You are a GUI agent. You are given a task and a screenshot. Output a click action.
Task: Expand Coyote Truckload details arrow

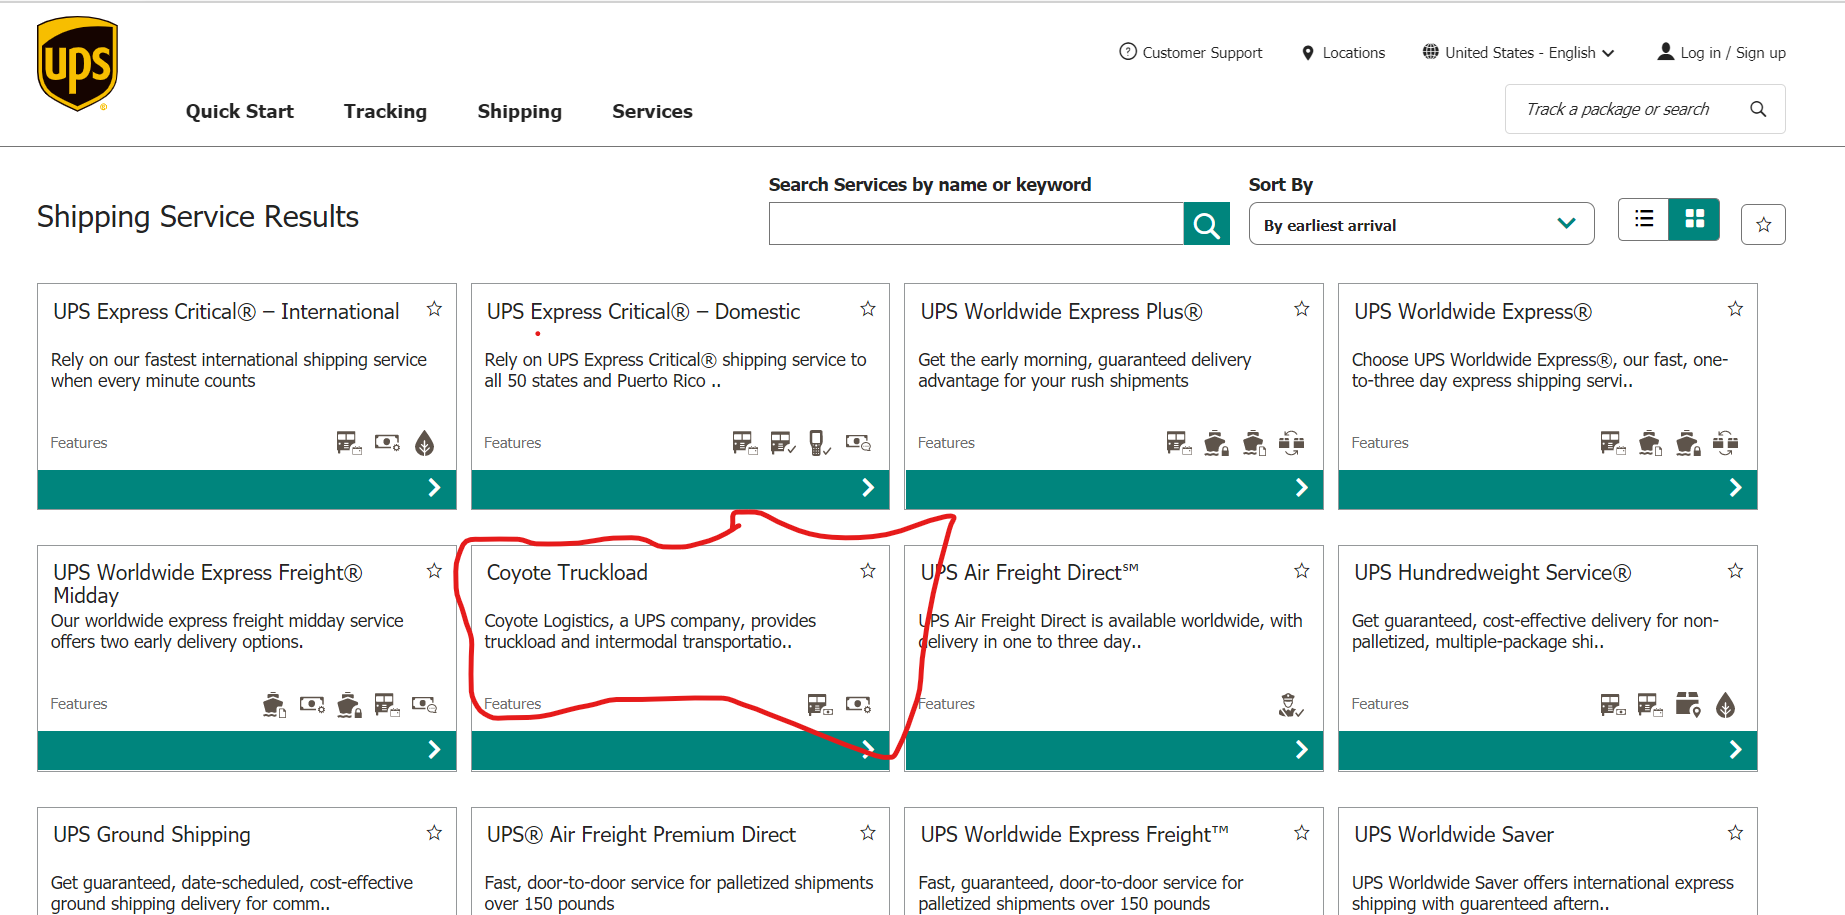(x=868, y=750)
